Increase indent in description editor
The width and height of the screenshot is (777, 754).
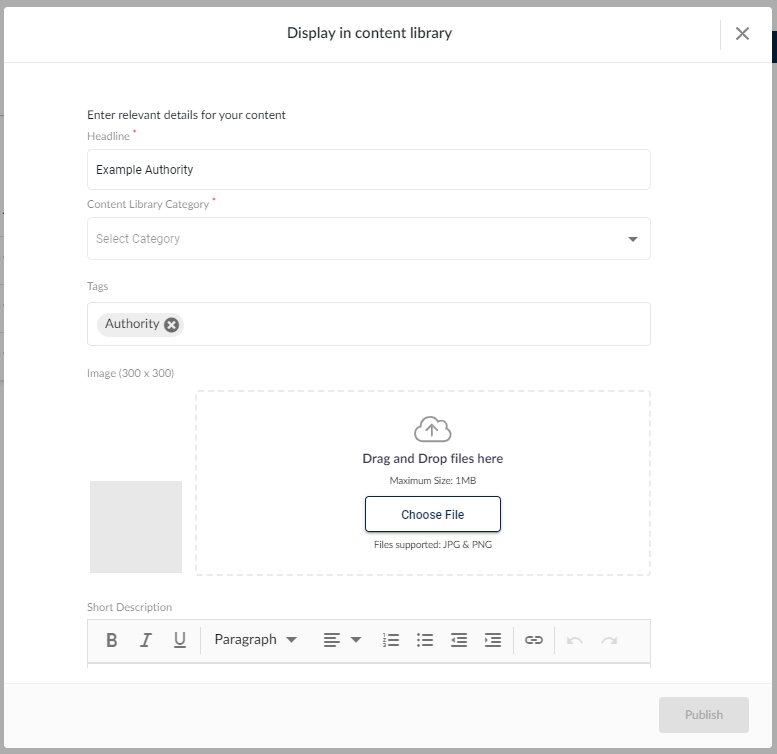click(493, 640)
